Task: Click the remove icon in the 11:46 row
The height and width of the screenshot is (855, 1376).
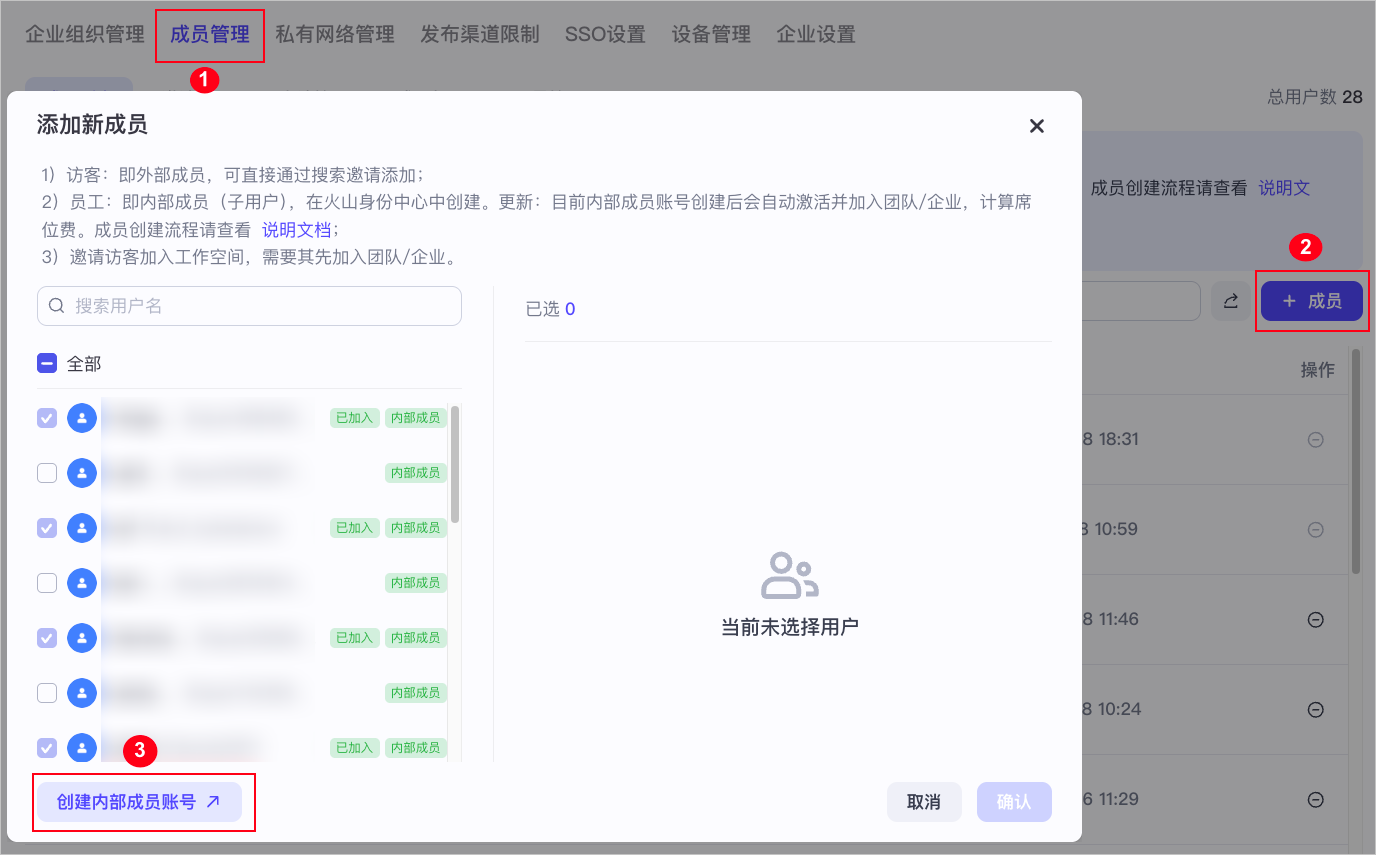Action: coord(1316,619)
